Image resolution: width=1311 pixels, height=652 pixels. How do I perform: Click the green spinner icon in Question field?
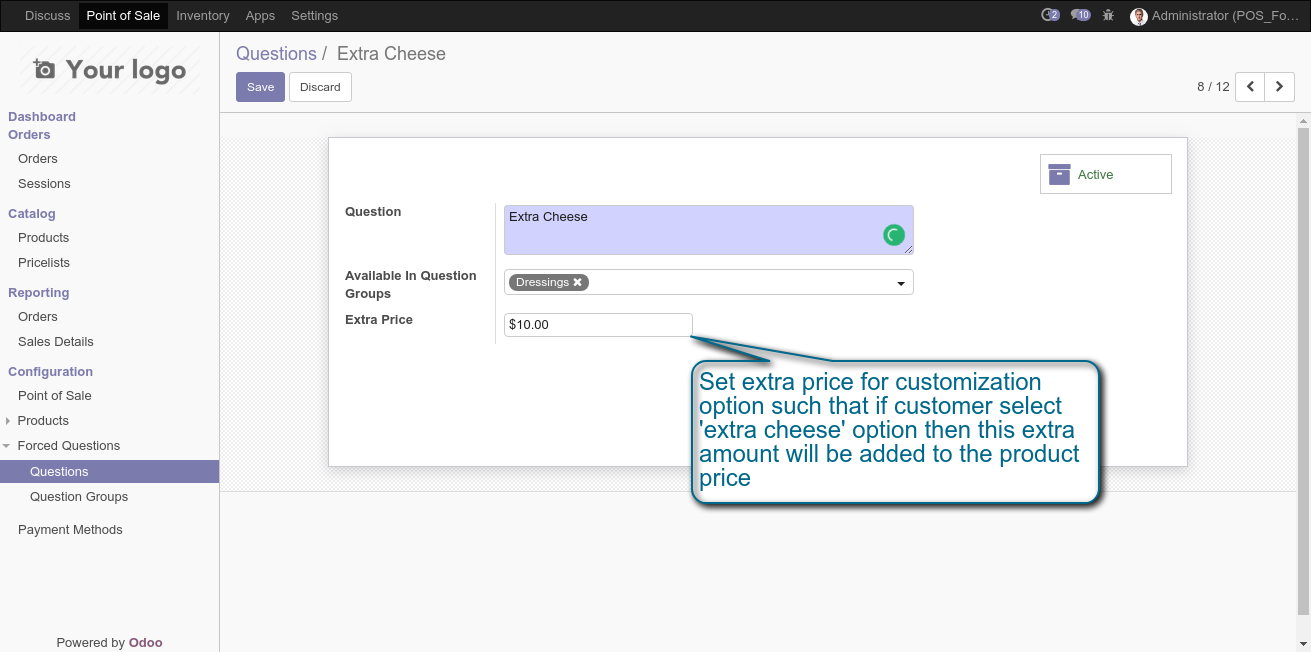click(x=894, y=235)
